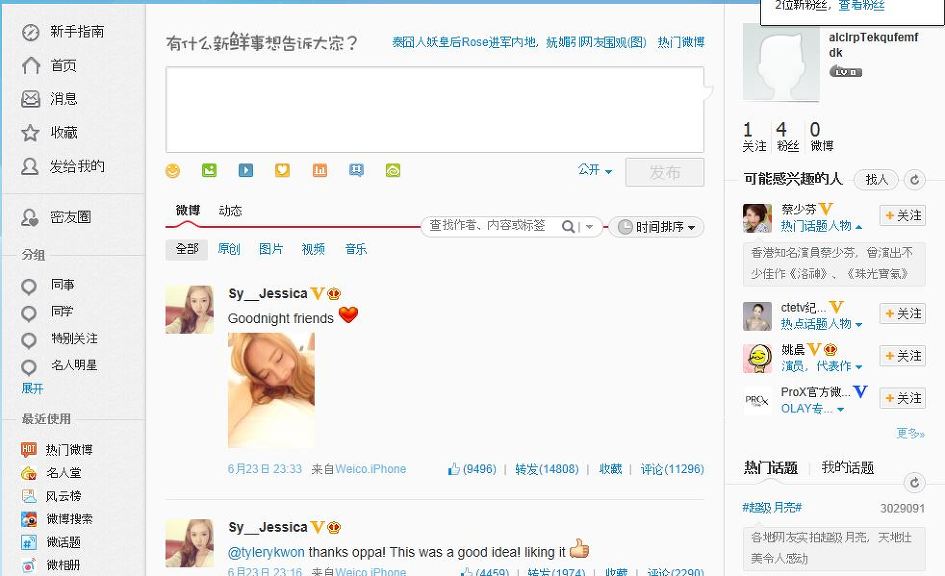Click the blue insert-video icon
Image resolution: width=945 pixels, height=576 pixels.
pyautogui.click(x=246, y=171)
